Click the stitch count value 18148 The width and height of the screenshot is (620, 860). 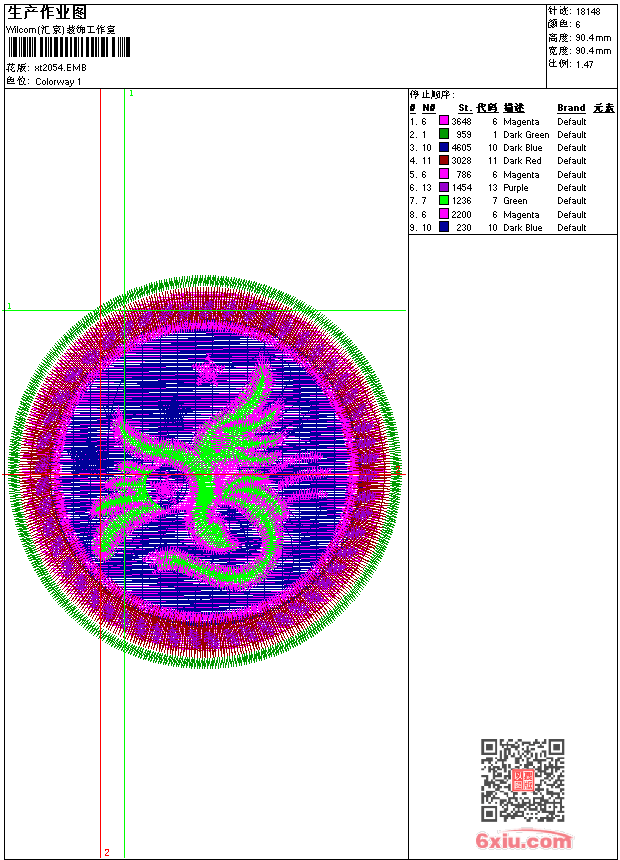[x=588, y=12]
